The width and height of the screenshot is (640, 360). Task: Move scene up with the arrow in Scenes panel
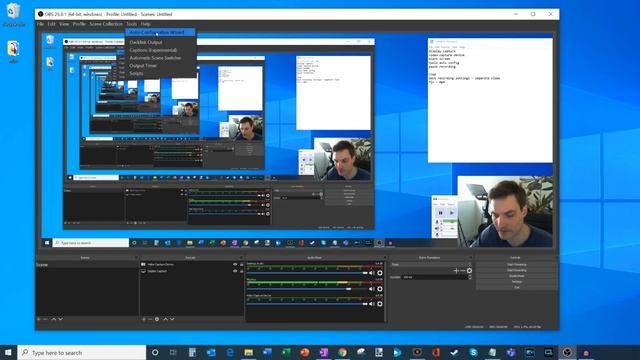(x=53, y=319)
